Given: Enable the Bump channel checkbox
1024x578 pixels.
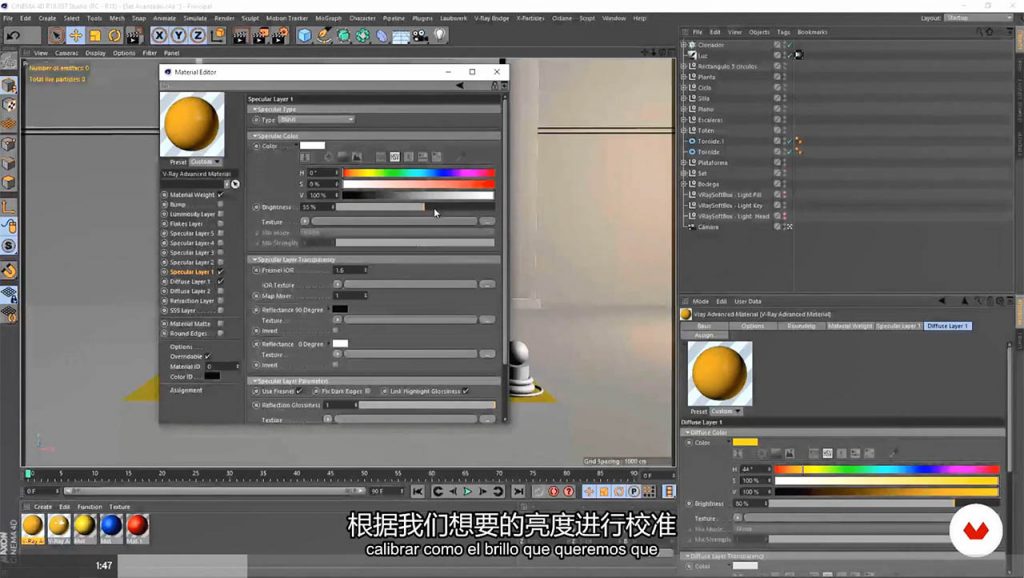Looking at the screenshot, I should coord(220,204).
